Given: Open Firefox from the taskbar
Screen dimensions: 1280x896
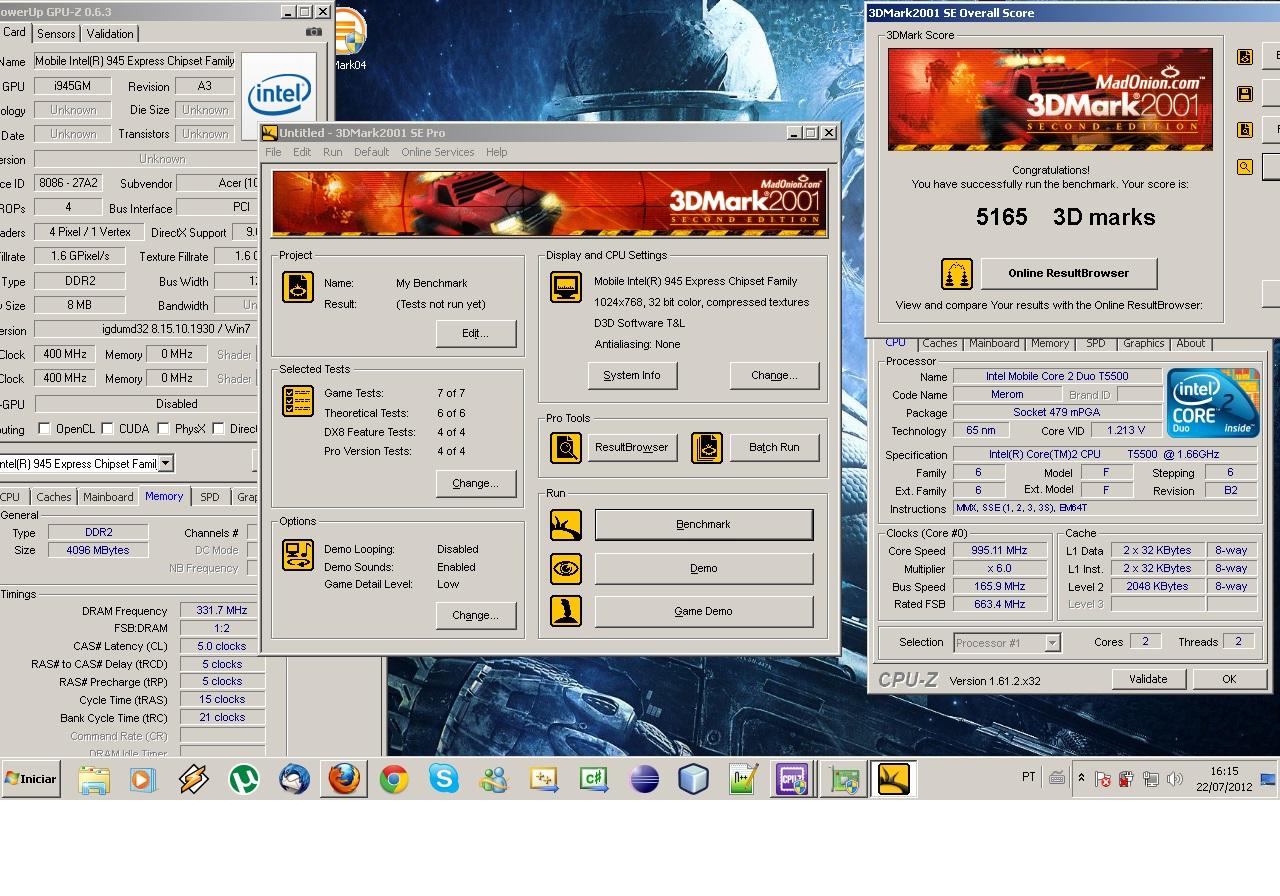Looking at the screenshot, I should [343, 779].
